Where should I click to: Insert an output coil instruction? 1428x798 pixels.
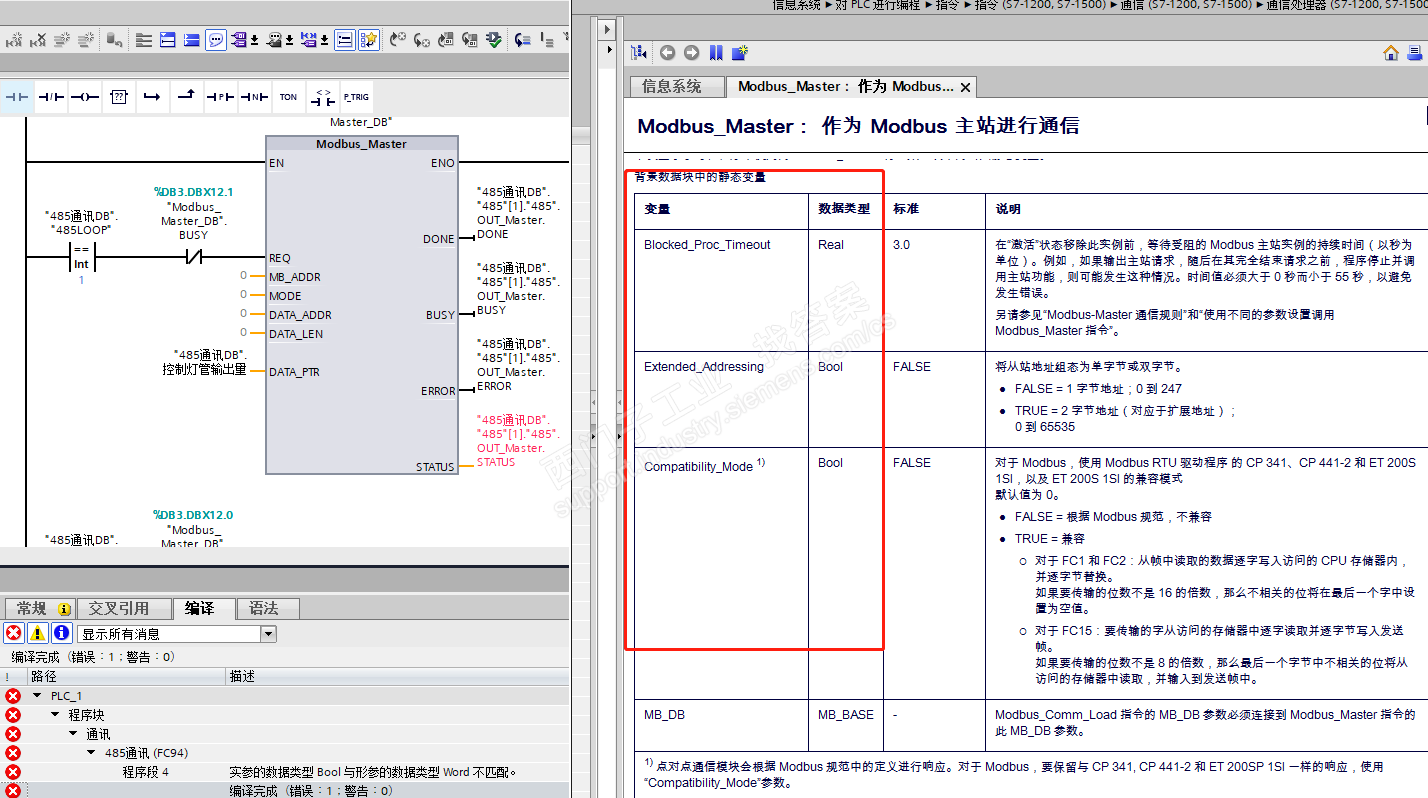pos(85,97)
